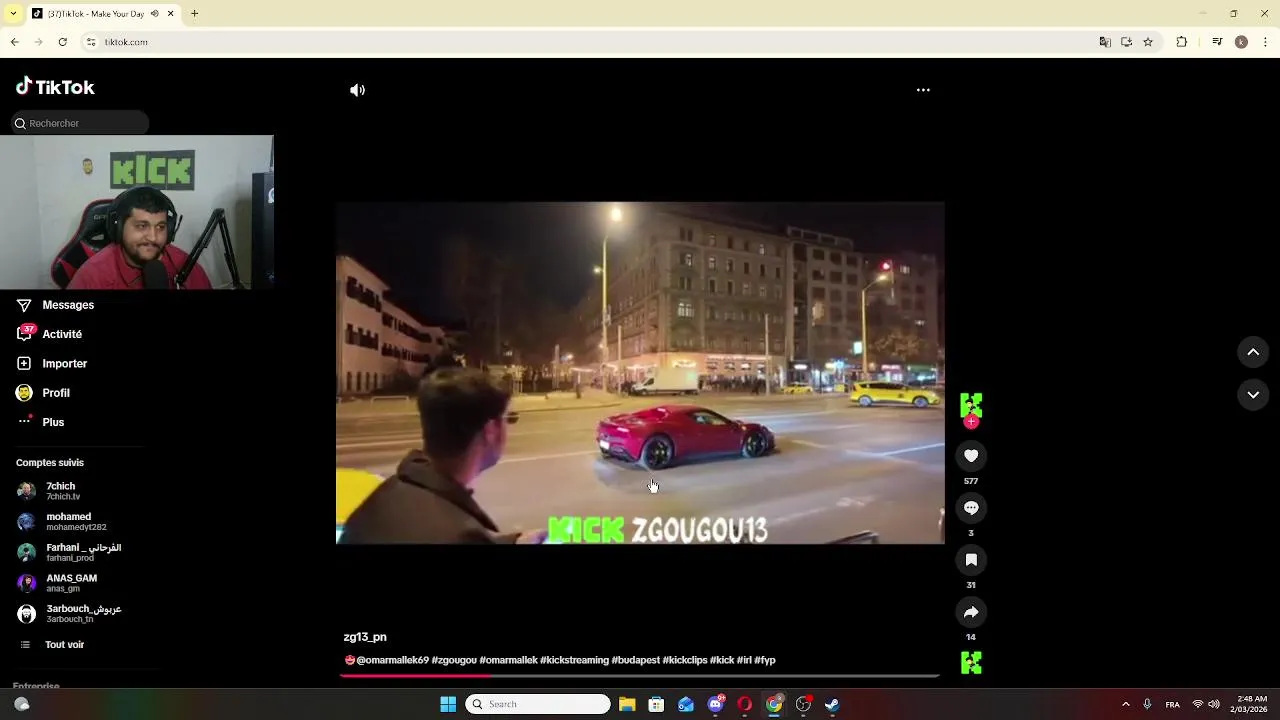This screenshot has height=720, width=1280.
Task: Open the #kickclips hashtag
Action: (684, 660)
